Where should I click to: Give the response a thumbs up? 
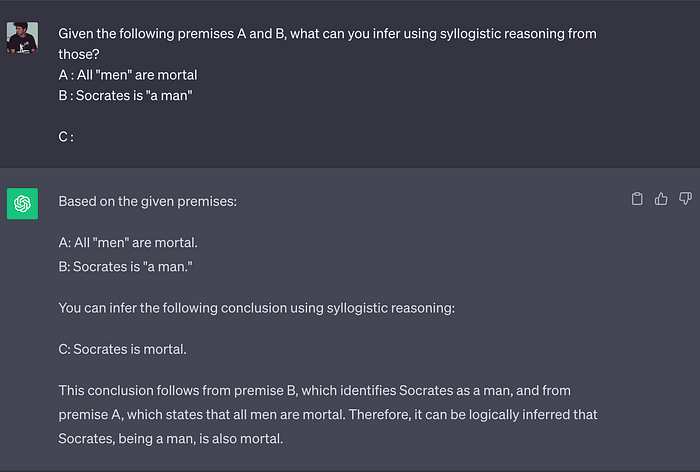point(661,199)
